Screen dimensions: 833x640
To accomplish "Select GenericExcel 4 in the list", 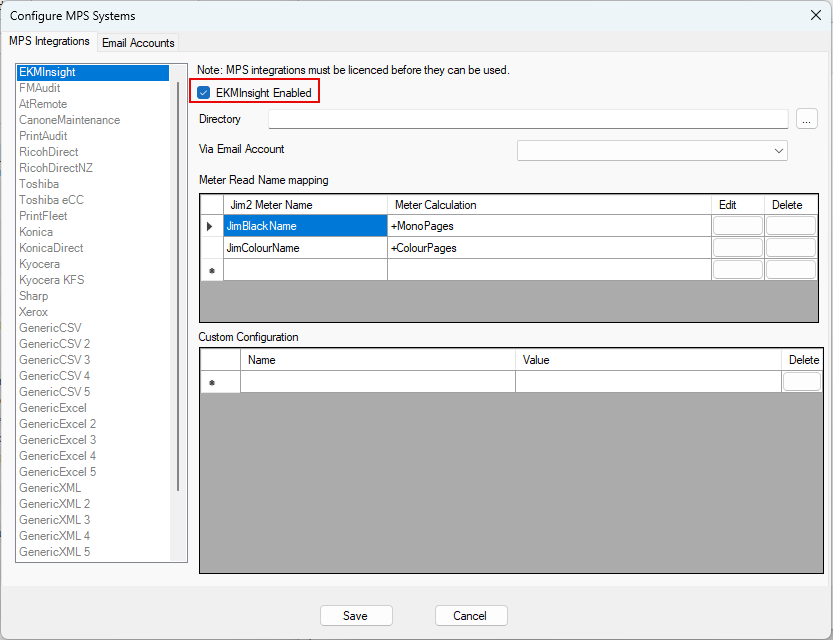I will pyautogui.click(x=93, y=456).
